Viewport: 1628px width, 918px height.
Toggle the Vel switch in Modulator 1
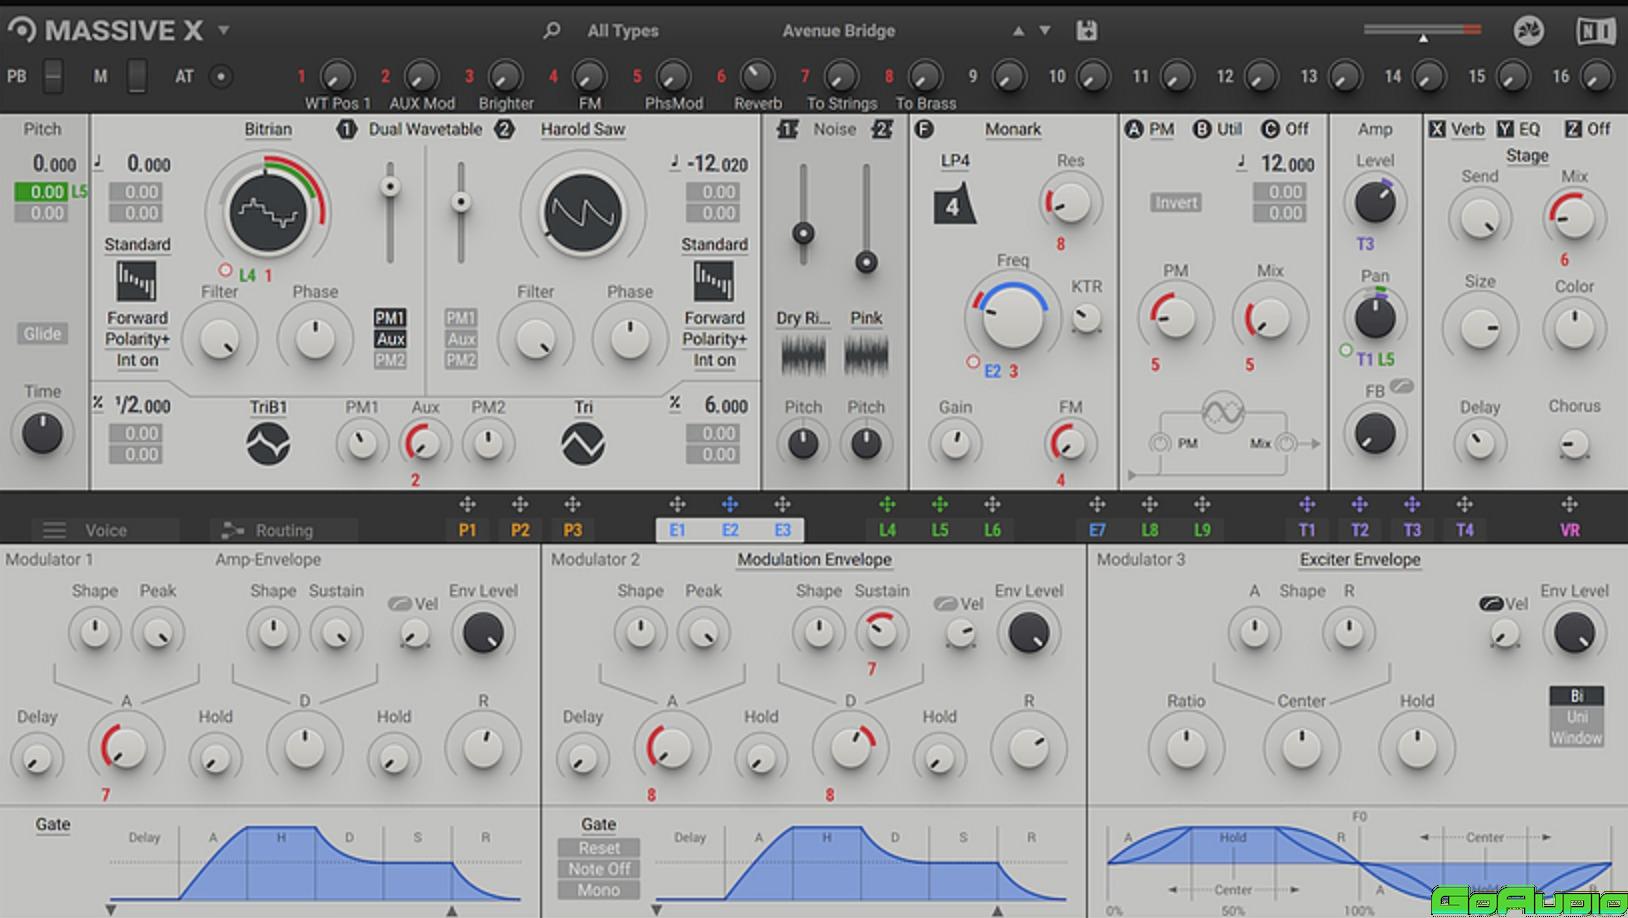click(399, 603)
